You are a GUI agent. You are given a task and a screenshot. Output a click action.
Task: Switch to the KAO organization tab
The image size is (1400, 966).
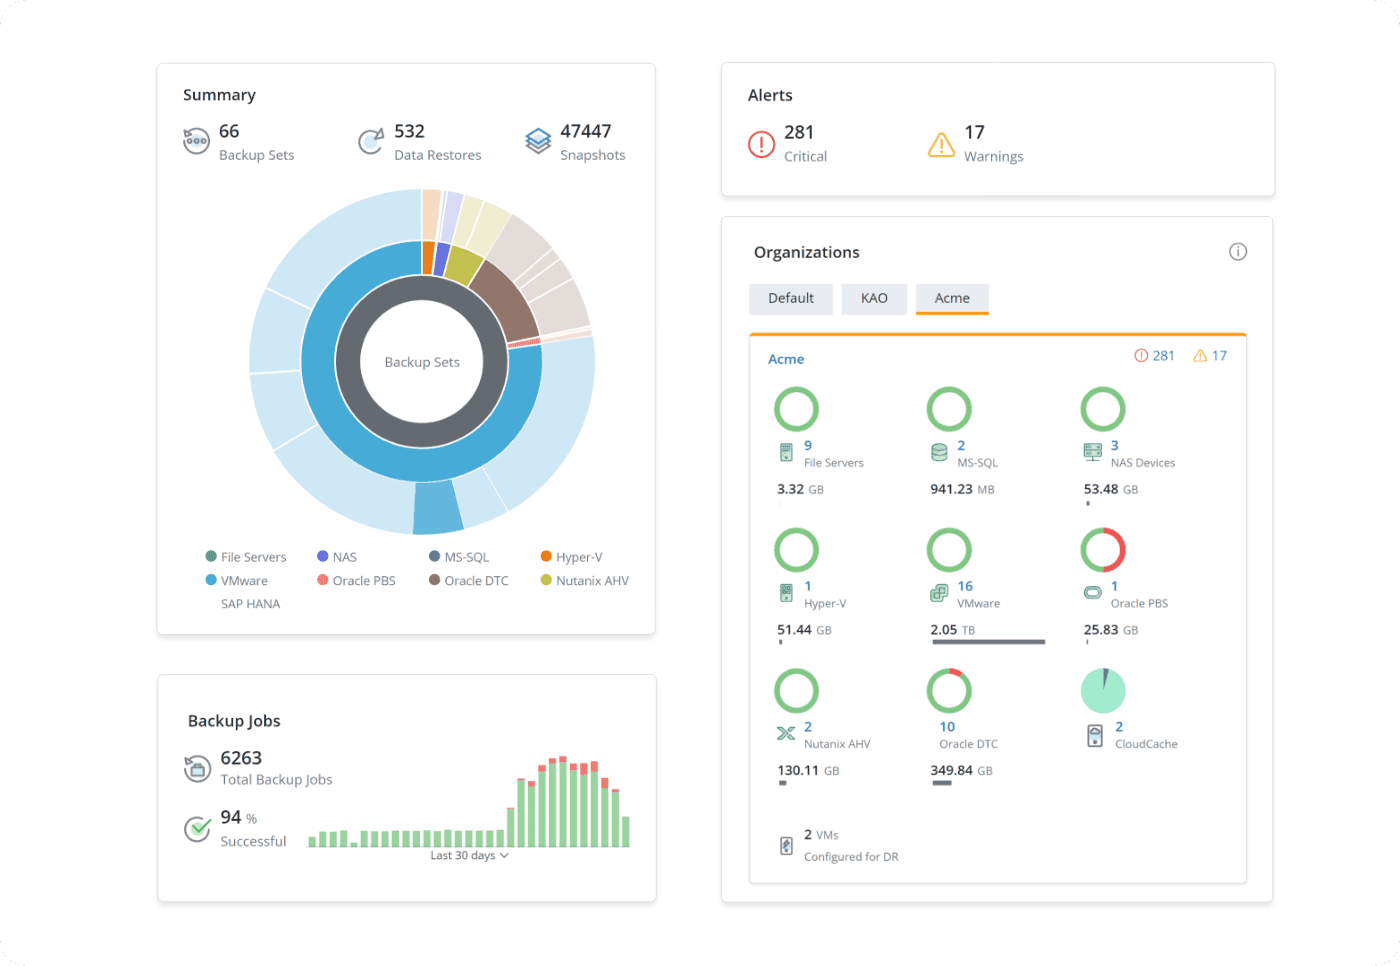[874, 298]
